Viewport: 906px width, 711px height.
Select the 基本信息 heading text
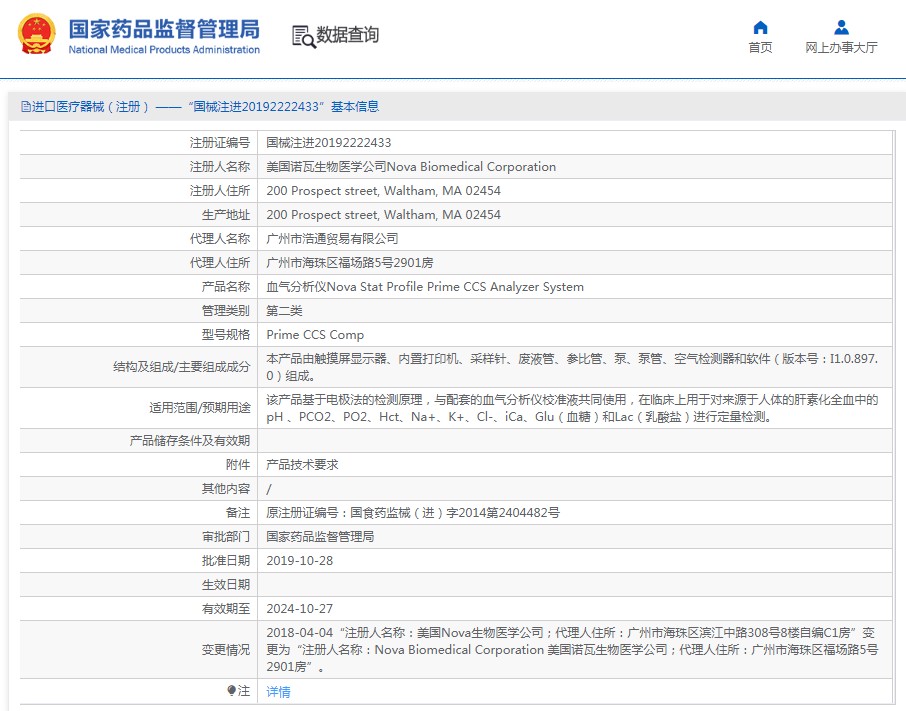coord(355,106)
